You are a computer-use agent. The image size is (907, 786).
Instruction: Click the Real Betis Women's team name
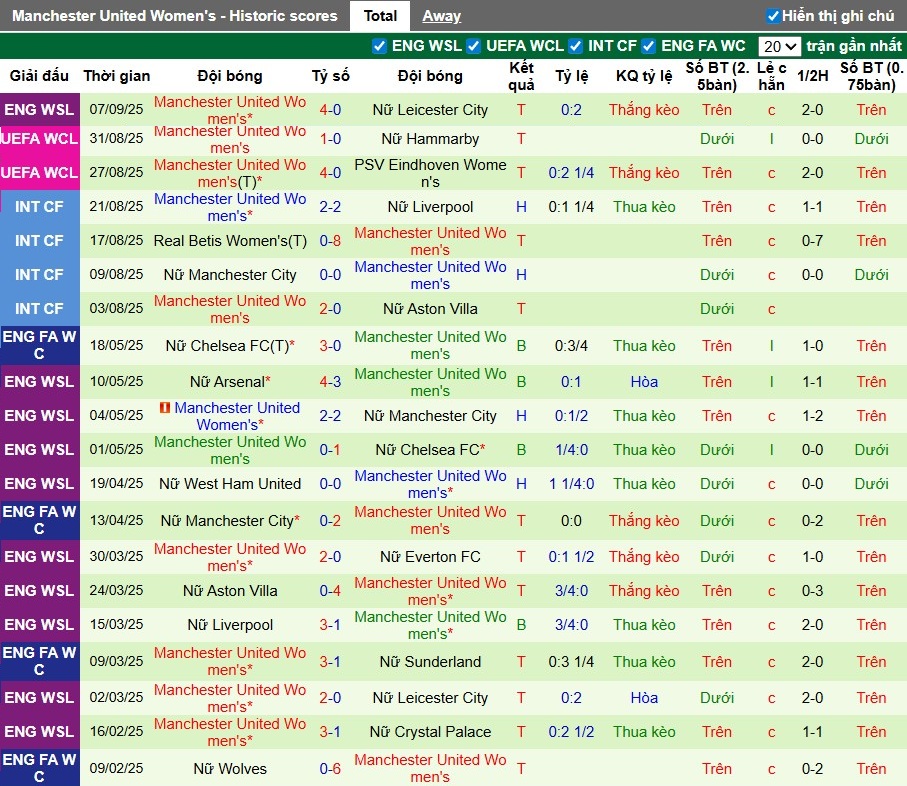click(x=230, y=241)
